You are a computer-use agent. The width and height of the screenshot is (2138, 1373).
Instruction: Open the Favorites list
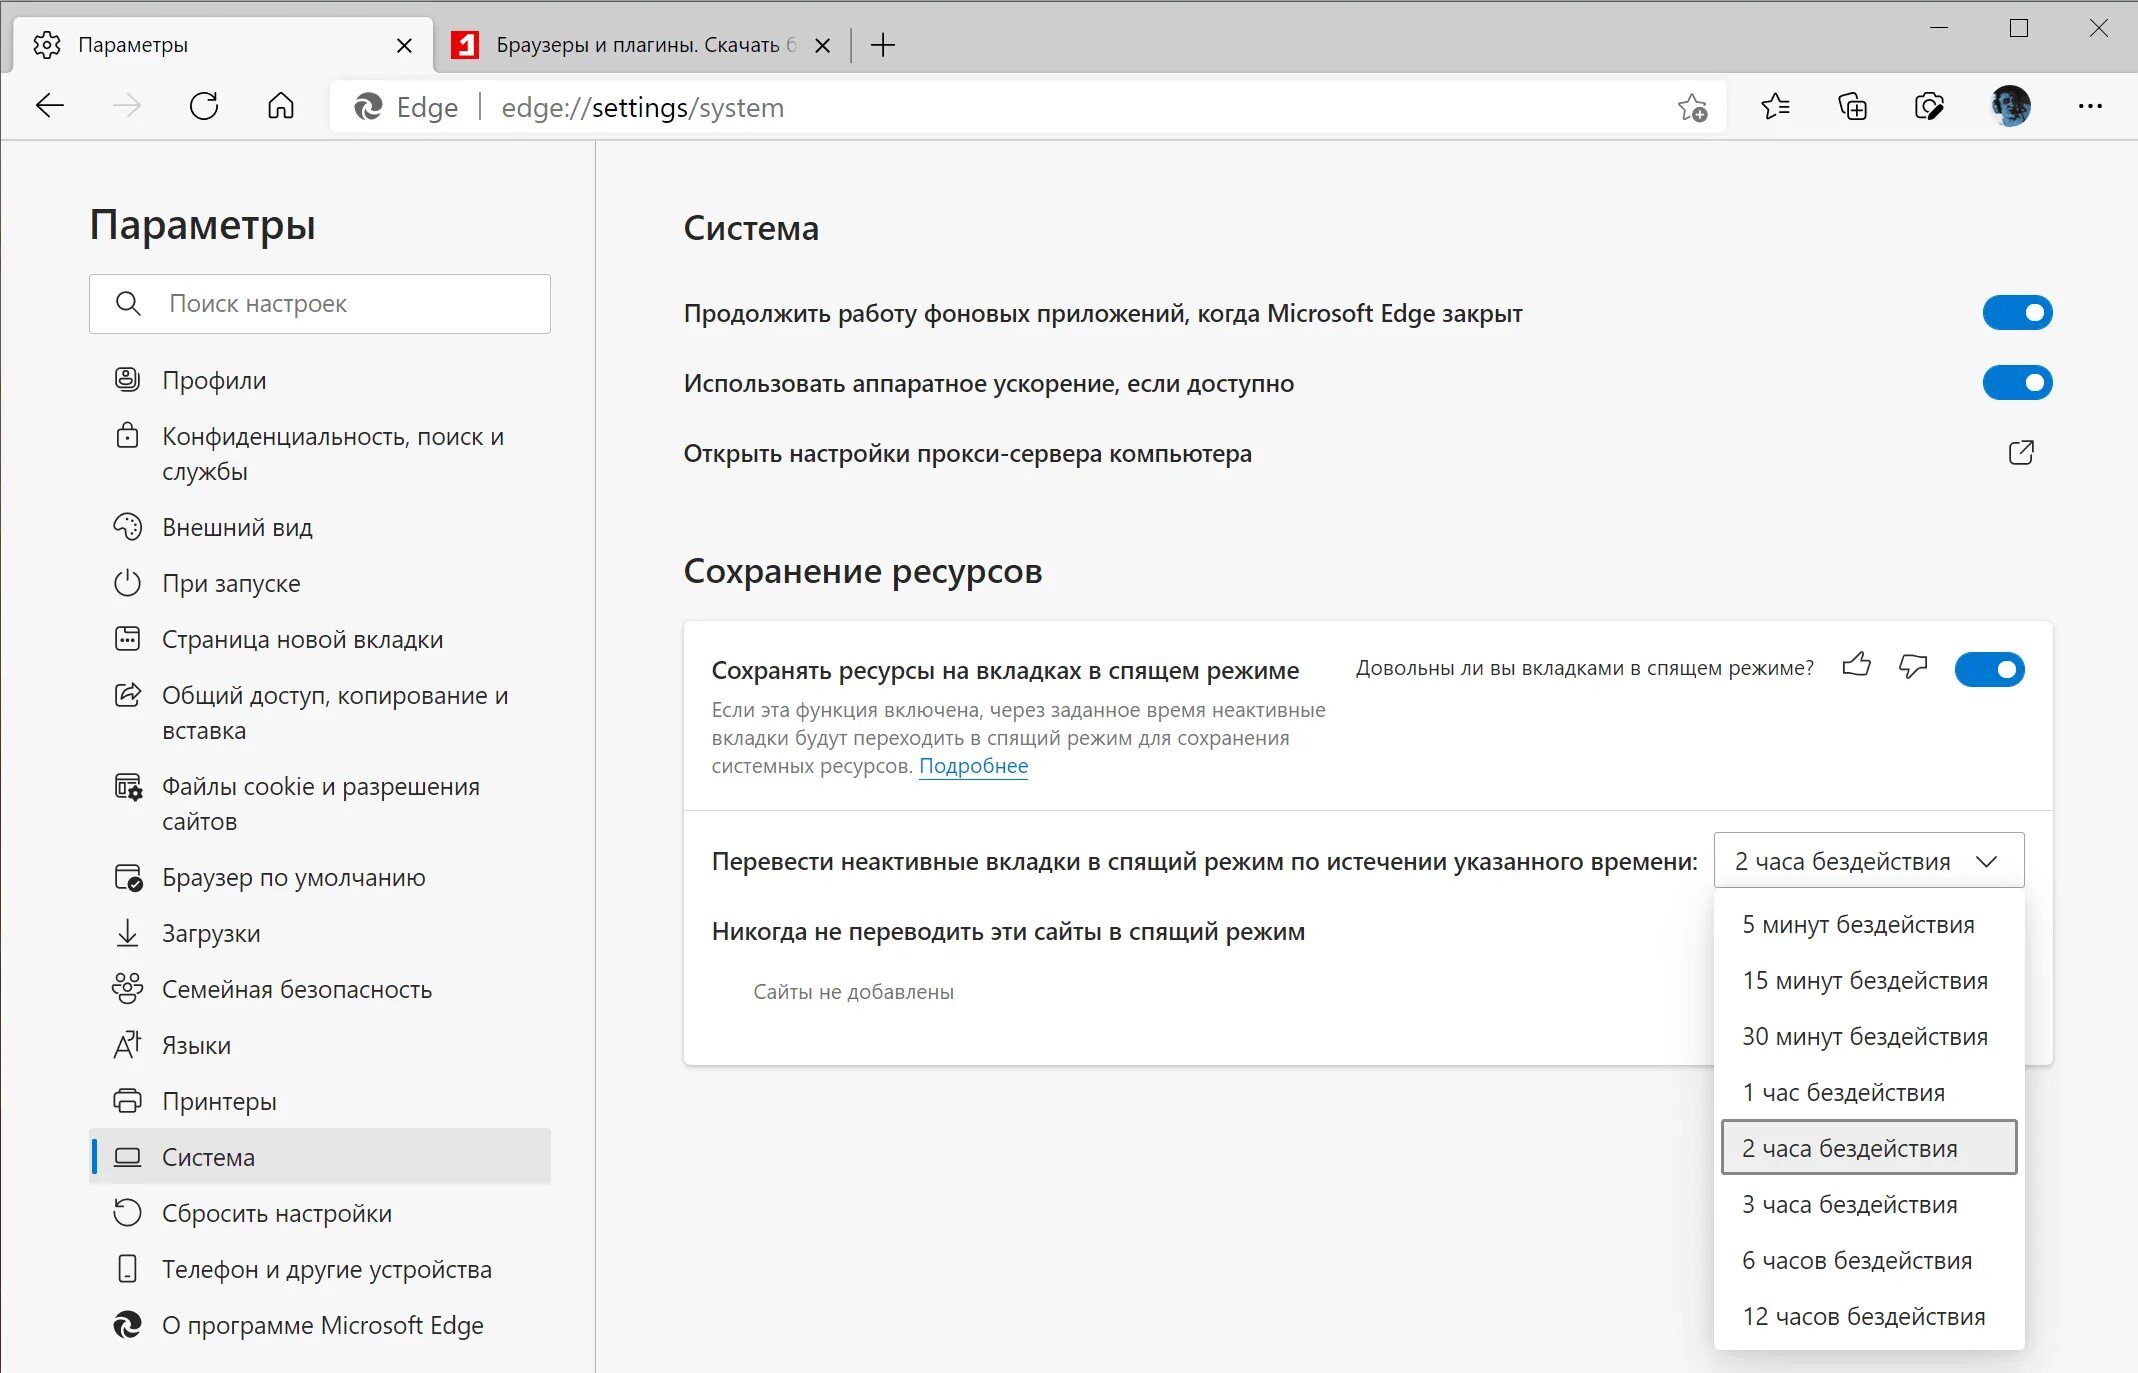pyautogui.click(x=1775, y=106)
